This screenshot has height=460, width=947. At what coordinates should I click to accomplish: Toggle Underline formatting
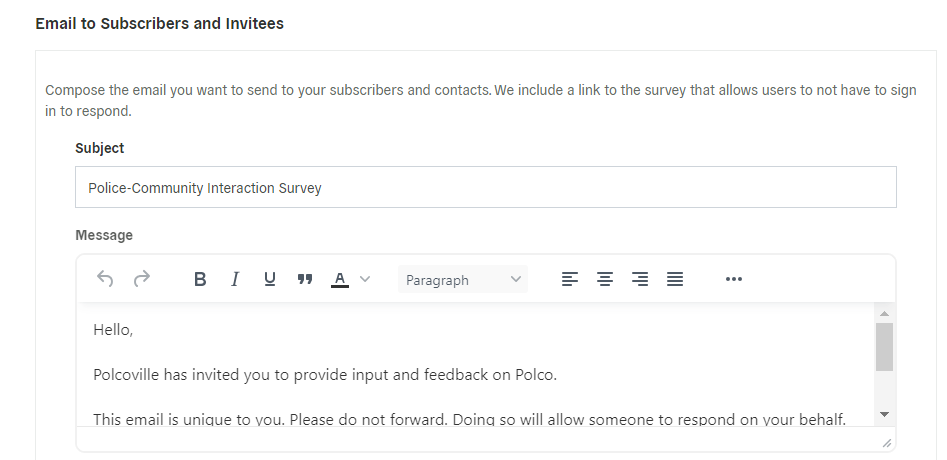(x=270, y=280)
